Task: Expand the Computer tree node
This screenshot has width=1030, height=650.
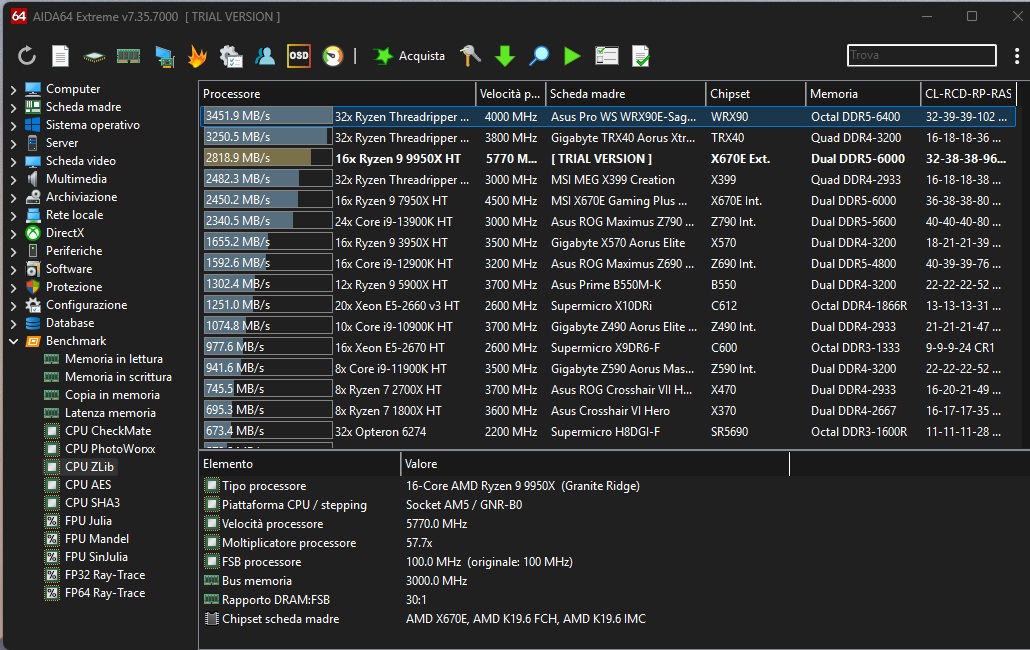Action: 13,89
